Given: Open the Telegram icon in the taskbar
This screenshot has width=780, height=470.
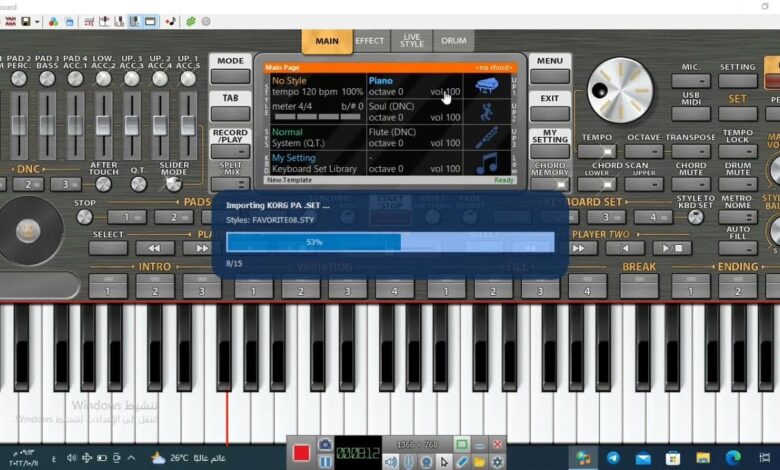Looking at the screenshot, I should click(613, 457).
